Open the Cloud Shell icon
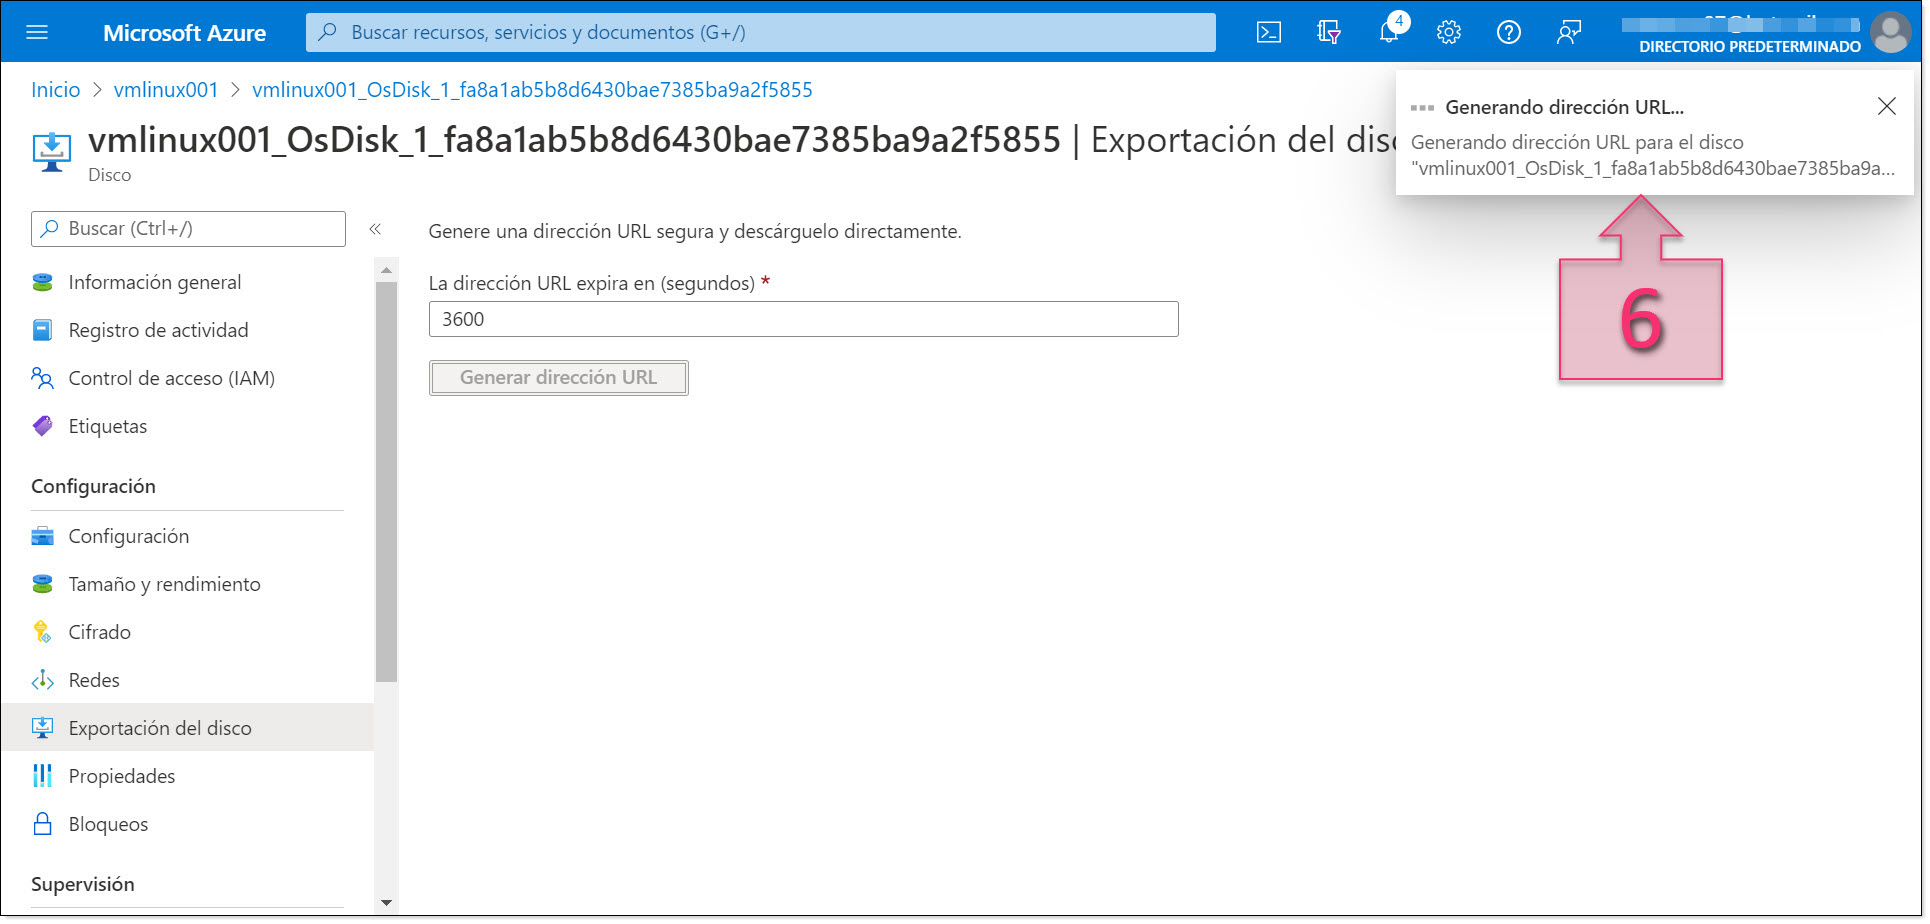The height and width of the screenshot is (924, 1930). pyautogui.click(x=1268, y=31)
